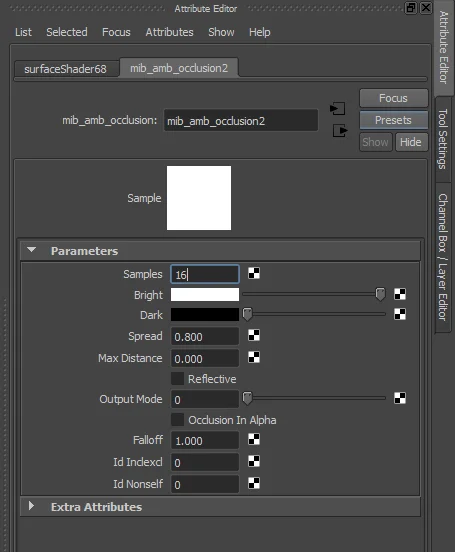Click the map button next to Falloff
Viewport: 455px width, 552px height.
254,439
